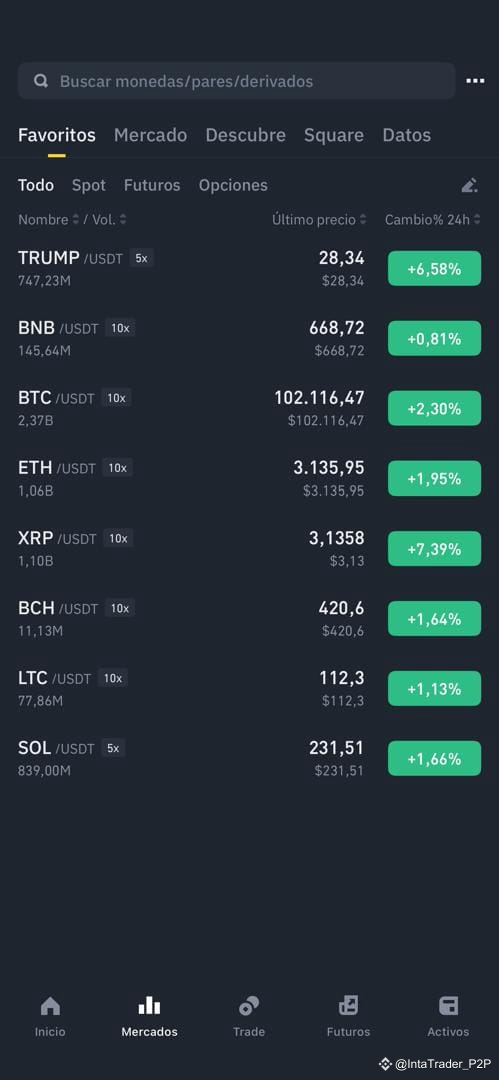Switch to the Mercado tab
Image resolution: width=499 pixels, height=1080 pixels.
pyautogui.click(x=150, y=135)
